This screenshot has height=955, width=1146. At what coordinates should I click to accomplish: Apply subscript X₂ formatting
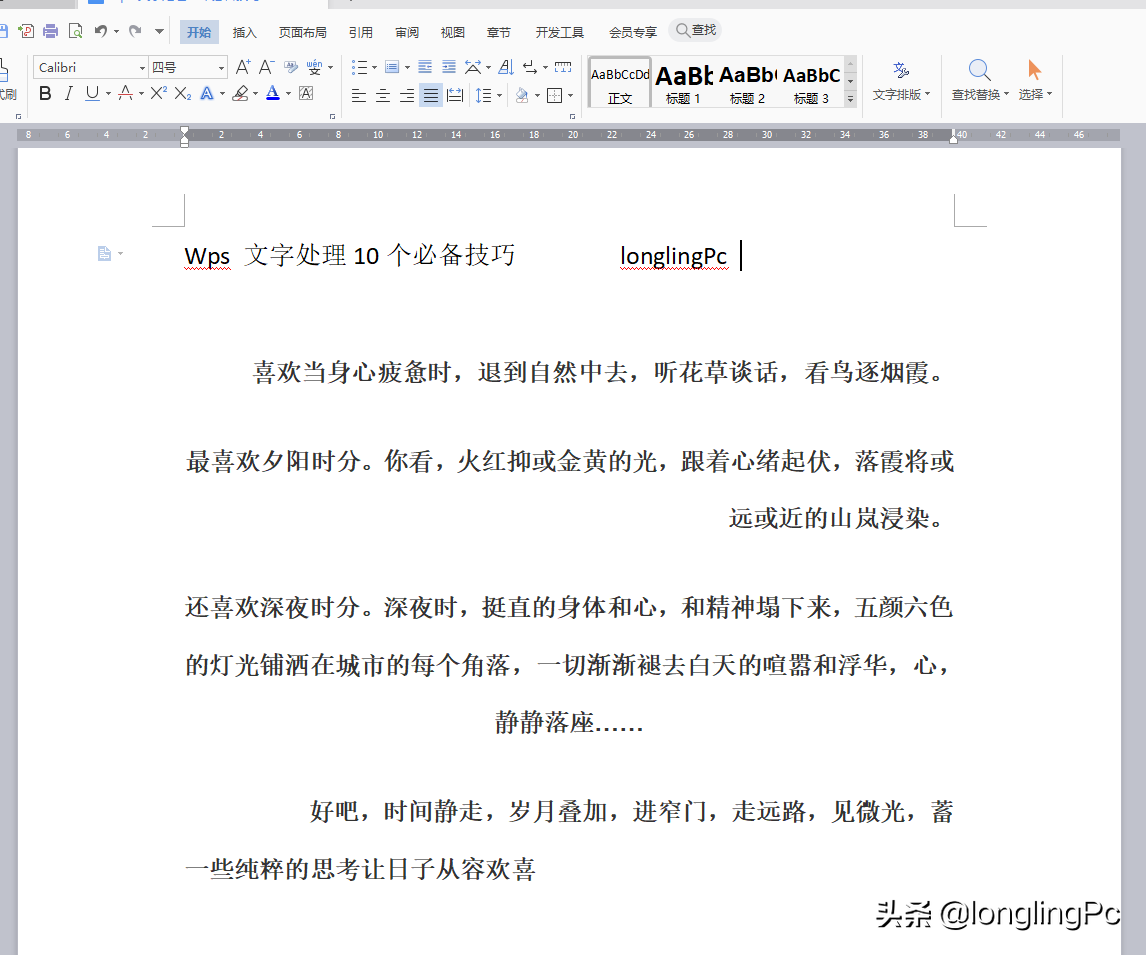(x=183, y=94)
